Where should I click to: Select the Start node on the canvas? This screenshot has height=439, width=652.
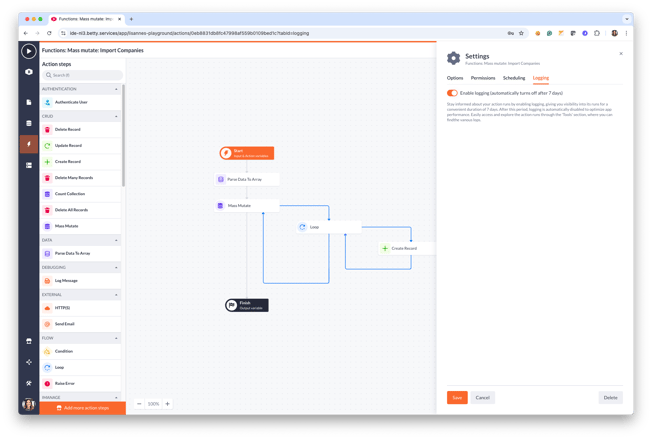pos(246,153)
